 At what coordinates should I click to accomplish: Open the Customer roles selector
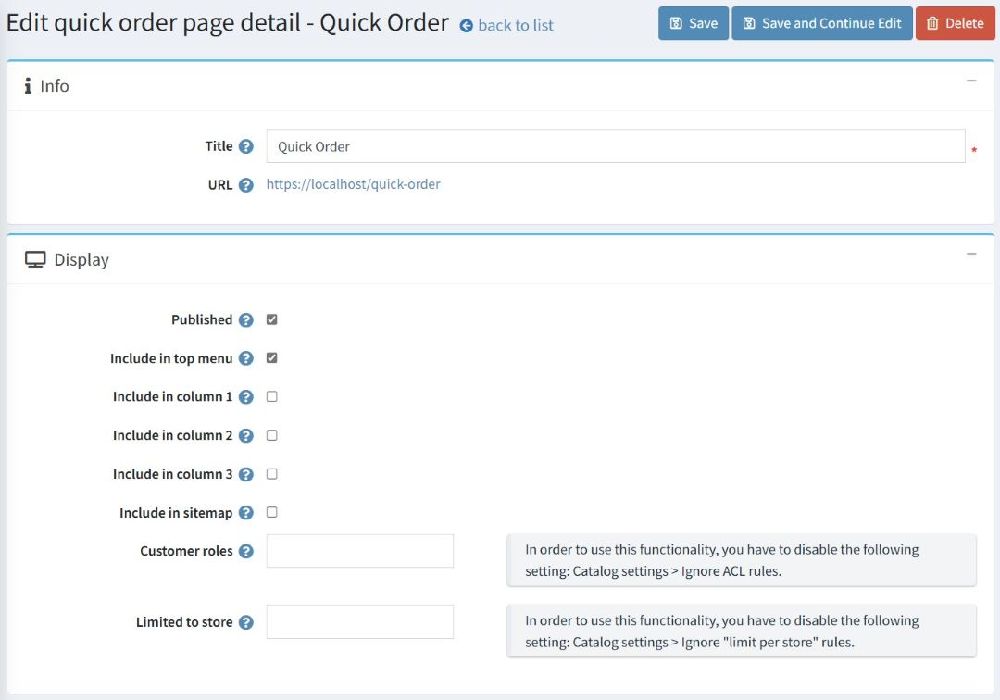(360, 551)
